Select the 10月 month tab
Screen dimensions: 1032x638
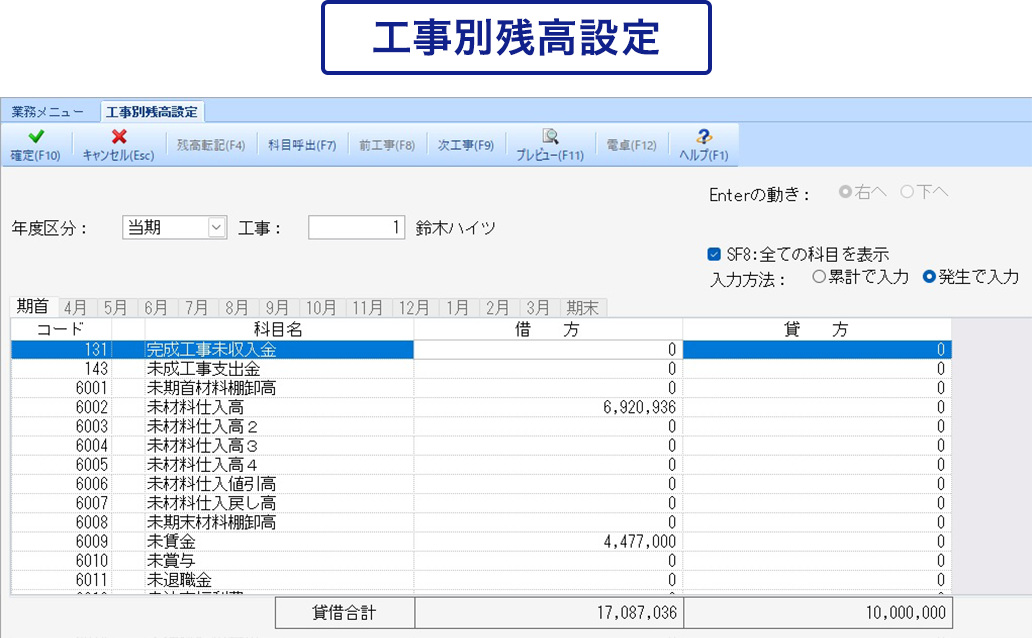[x=321, y=307]
